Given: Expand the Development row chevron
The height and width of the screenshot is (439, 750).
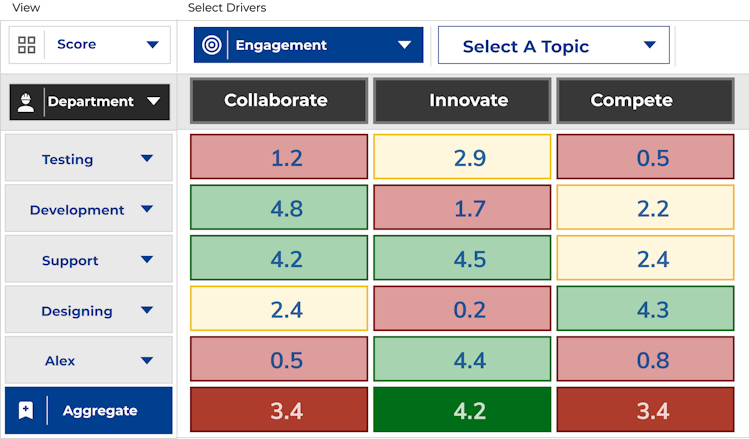Looking at the screenshot, I should pos(147,209).
